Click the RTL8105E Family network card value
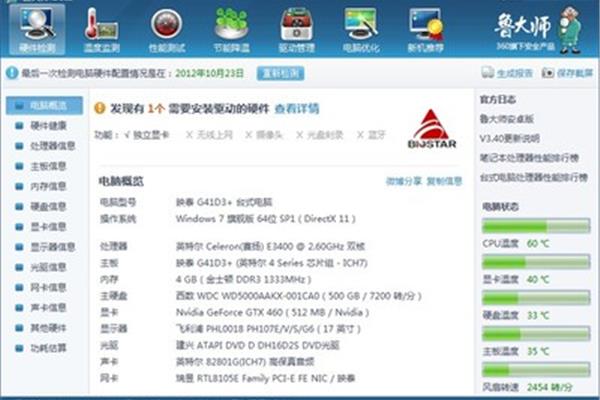Viewport: 600px width, 400px height. (x=266, y=378)
